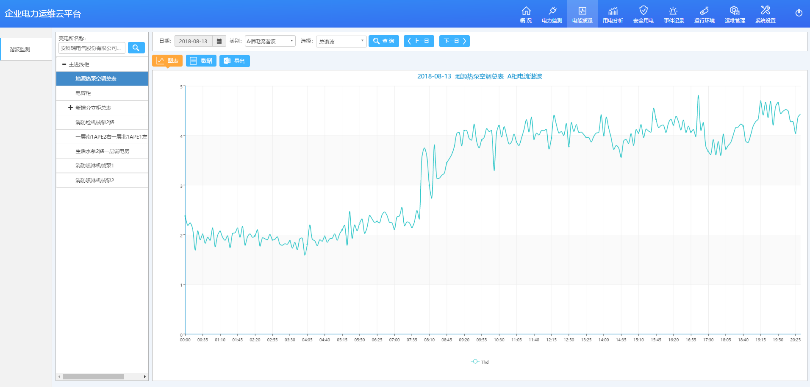Click the blue query button with magnifier
This screenshot has width=811, height=387.
pos(384,41)
